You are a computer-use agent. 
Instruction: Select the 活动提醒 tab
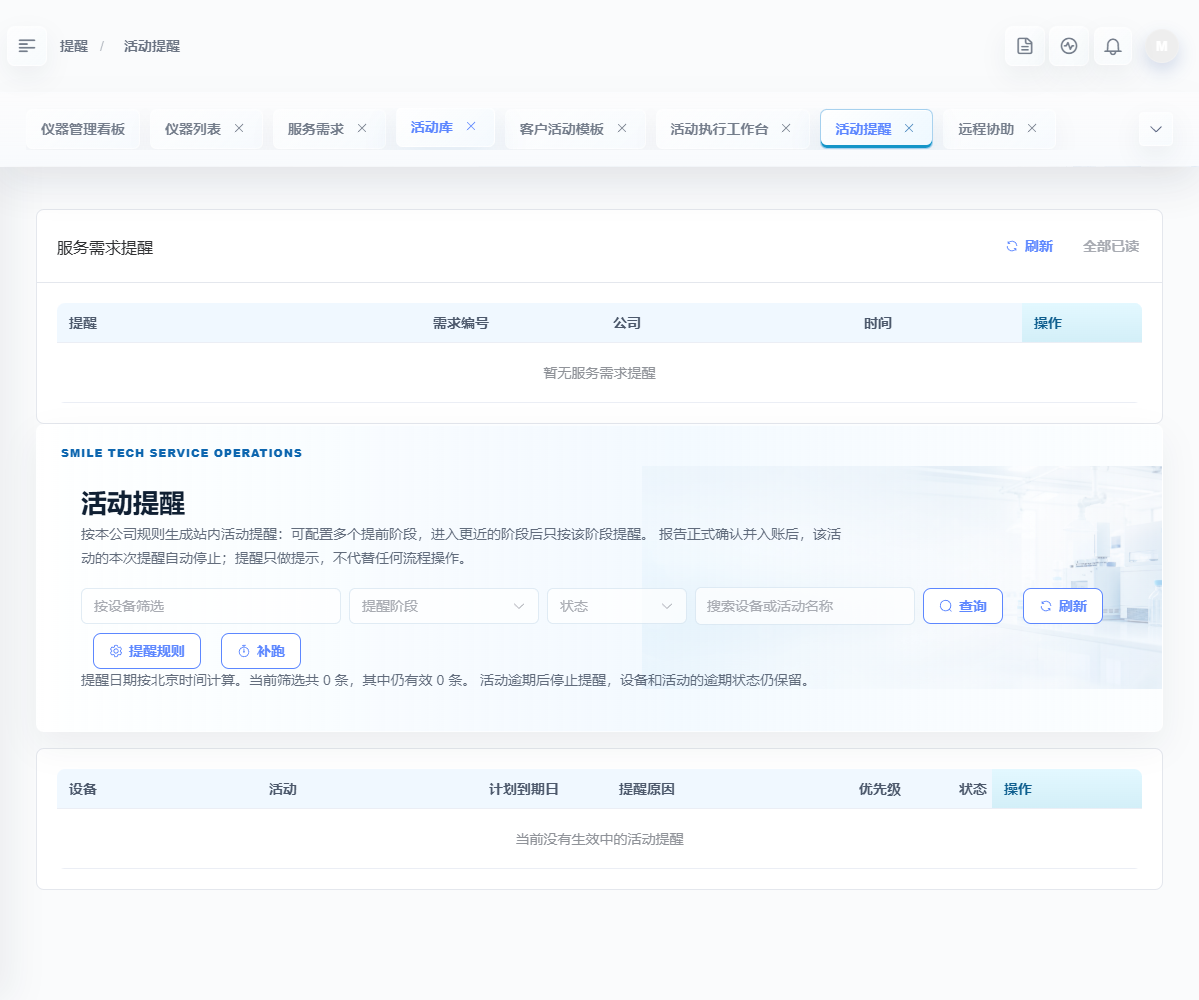point(863,128)
